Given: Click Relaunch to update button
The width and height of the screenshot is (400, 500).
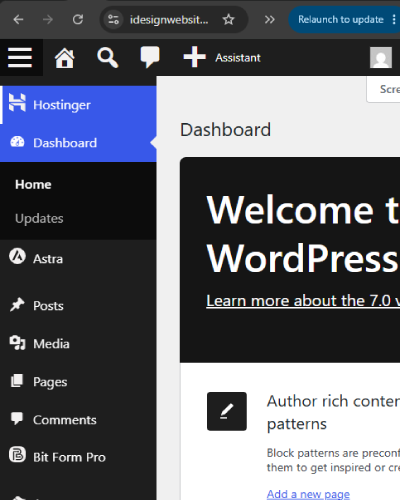Looking at the screenshot, I should coord(341,20).
